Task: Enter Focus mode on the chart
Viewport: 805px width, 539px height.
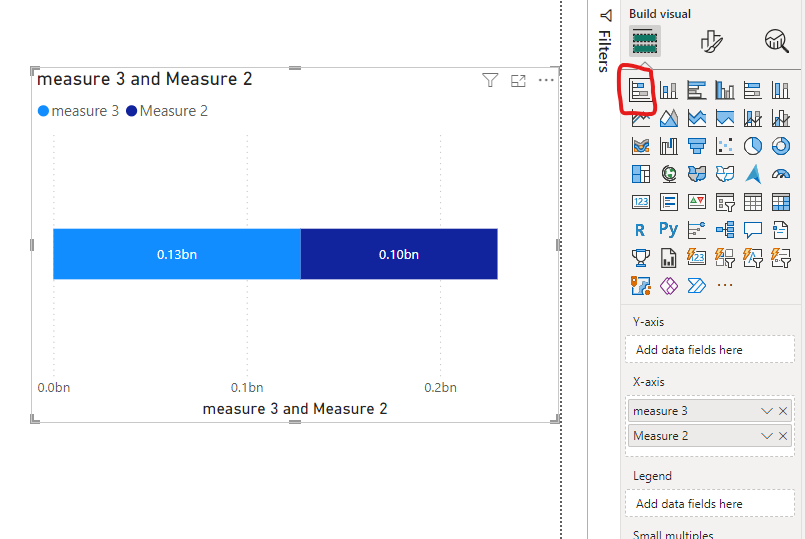Action: point(518,81)
